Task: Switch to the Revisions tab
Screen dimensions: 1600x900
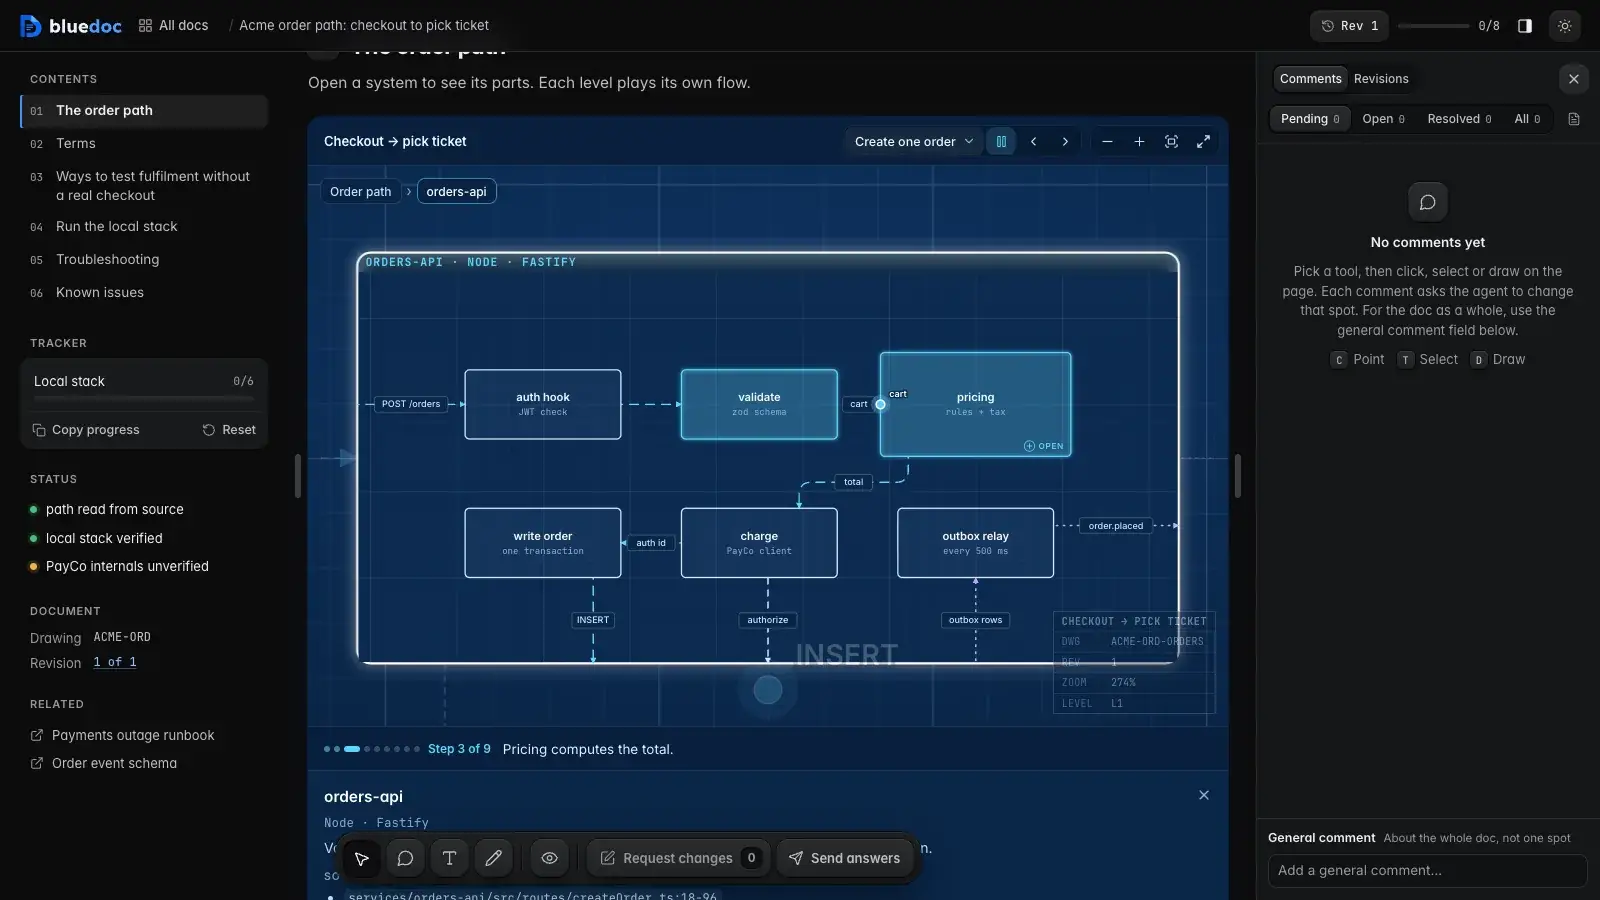Action: coord(1381,79)
